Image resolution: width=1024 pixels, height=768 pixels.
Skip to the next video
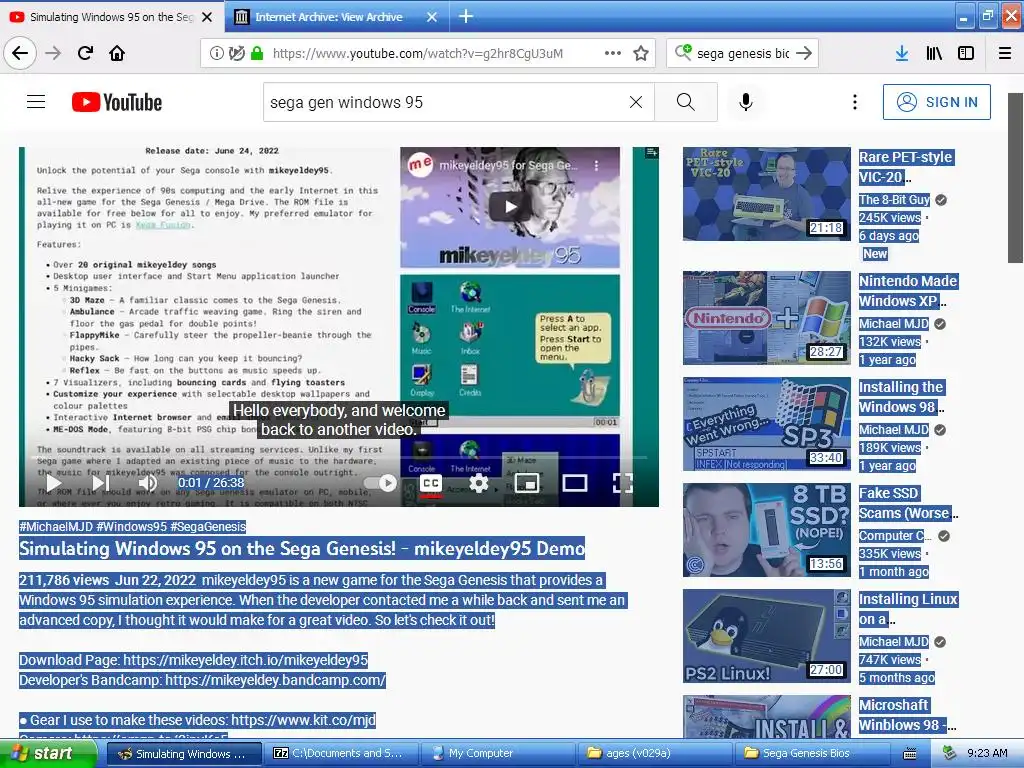click(x=101, y=483)
